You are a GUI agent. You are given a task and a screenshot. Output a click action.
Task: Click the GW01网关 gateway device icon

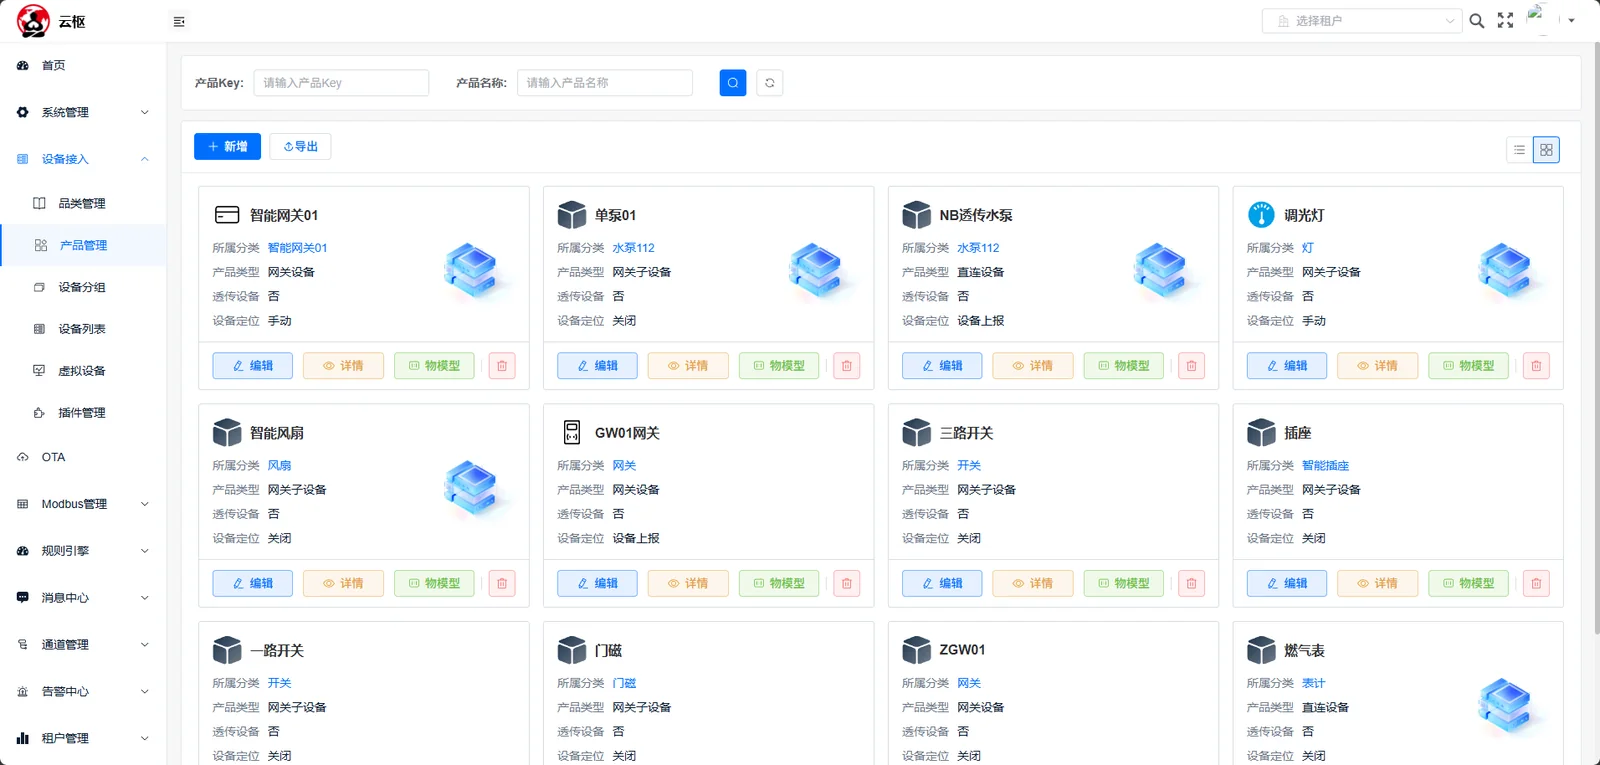[572, 432]
